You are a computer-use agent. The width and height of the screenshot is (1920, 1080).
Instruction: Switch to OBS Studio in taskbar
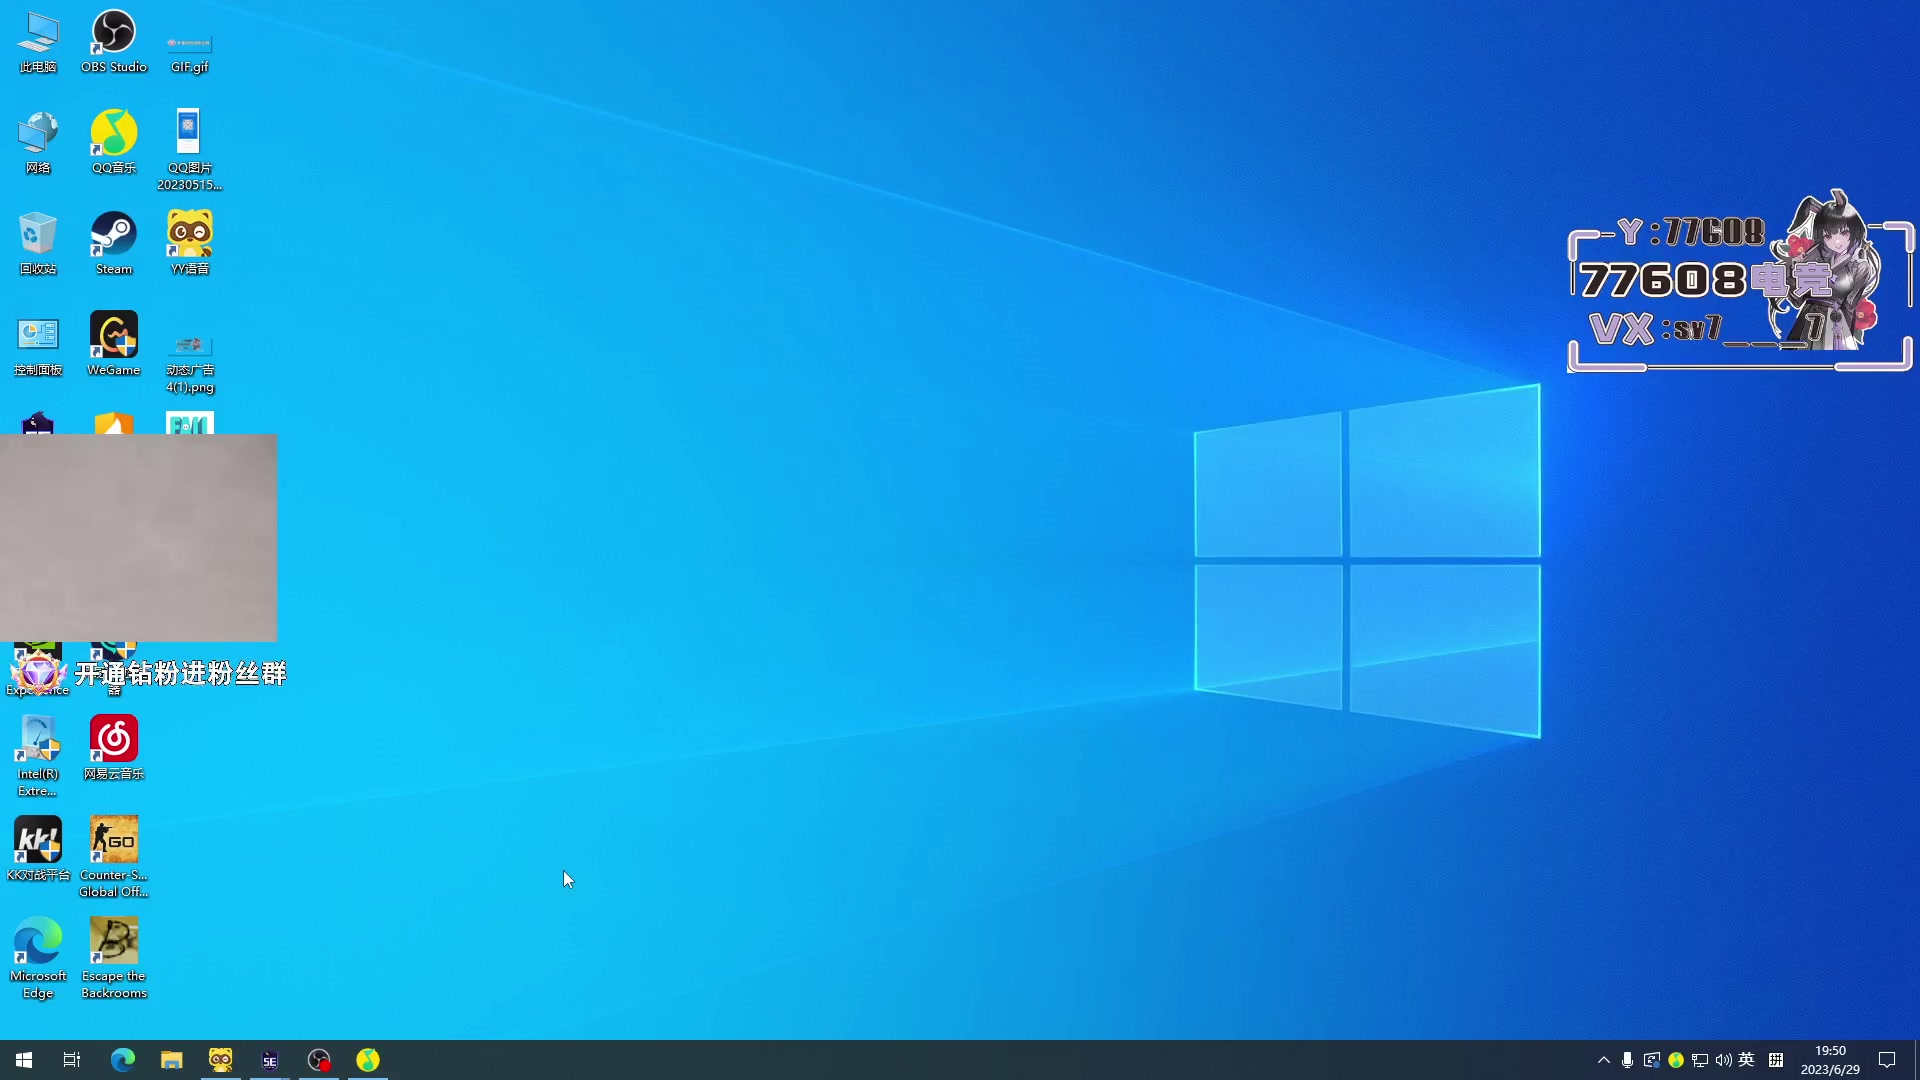tap(319, 1060)
